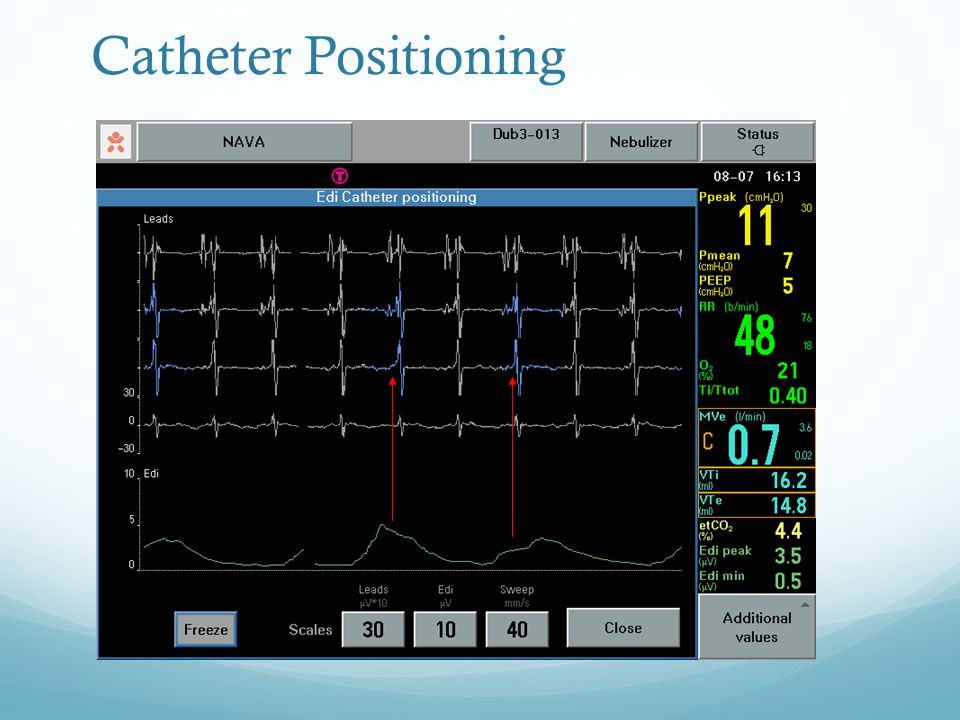Click the Catheter Positioning slide title
This screenshot has height=720, width=960.
click(x=329, y=56)
